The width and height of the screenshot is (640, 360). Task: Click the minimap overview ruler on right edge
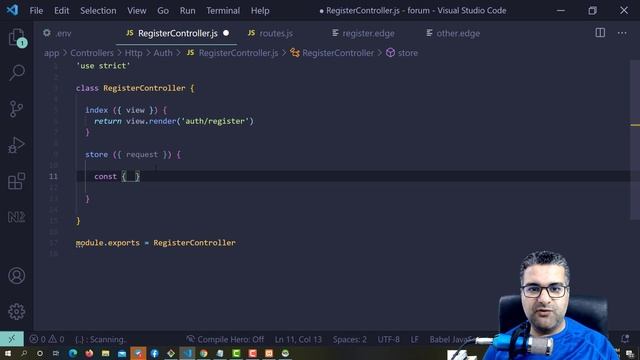point(635,139)
